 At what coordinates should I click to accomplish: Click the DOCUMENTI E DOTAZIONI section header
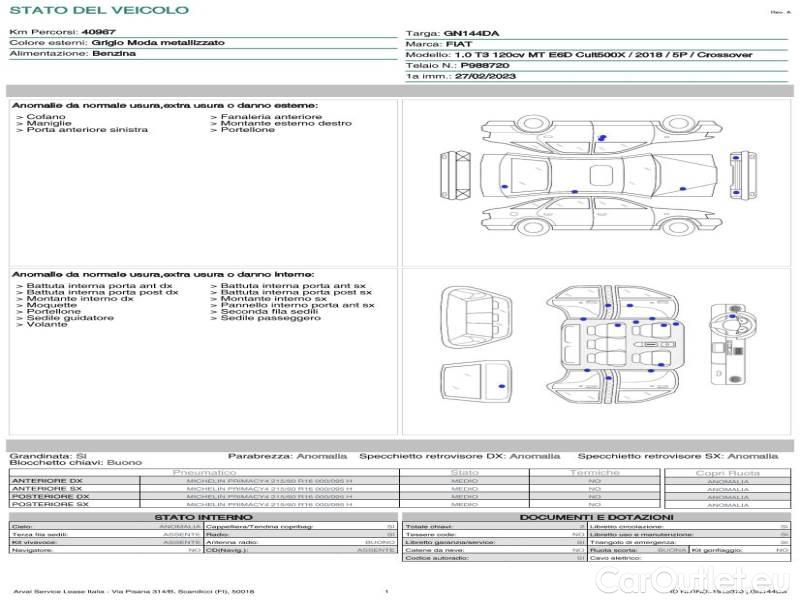point(597,516)
